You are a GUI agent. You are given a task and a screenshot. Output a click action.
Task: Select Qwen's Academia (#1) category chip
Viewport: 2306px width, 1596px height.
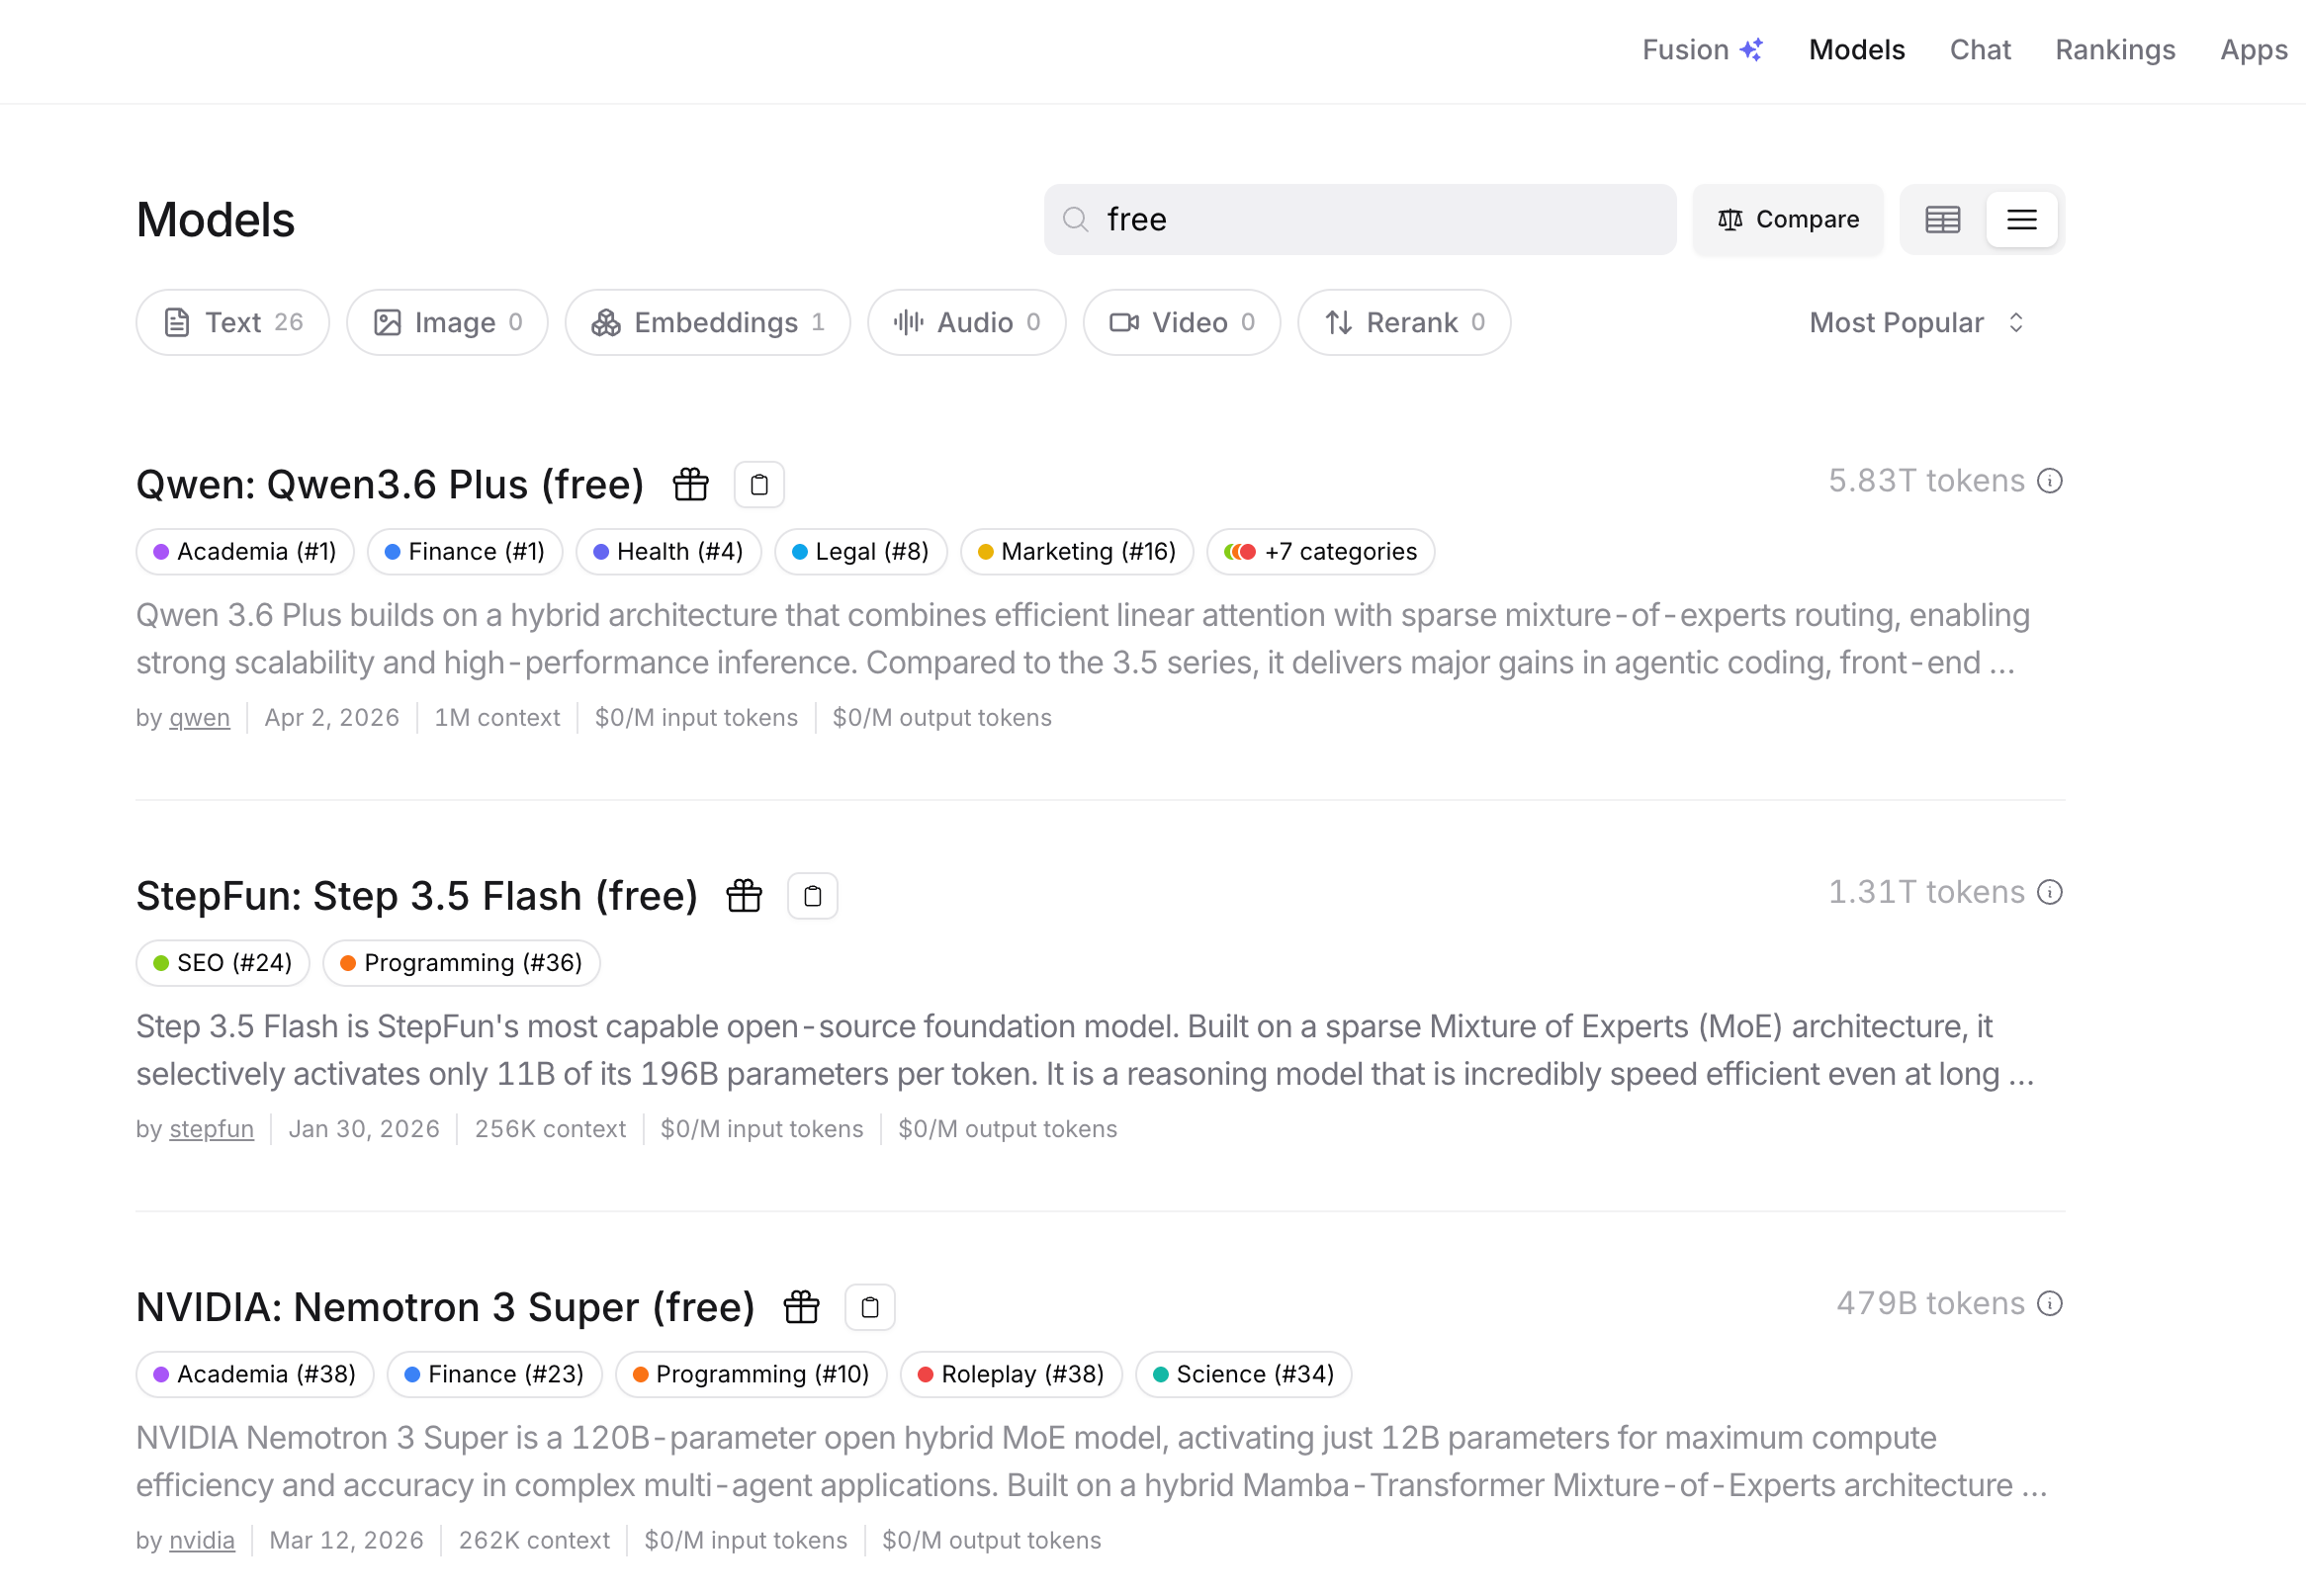245,552
